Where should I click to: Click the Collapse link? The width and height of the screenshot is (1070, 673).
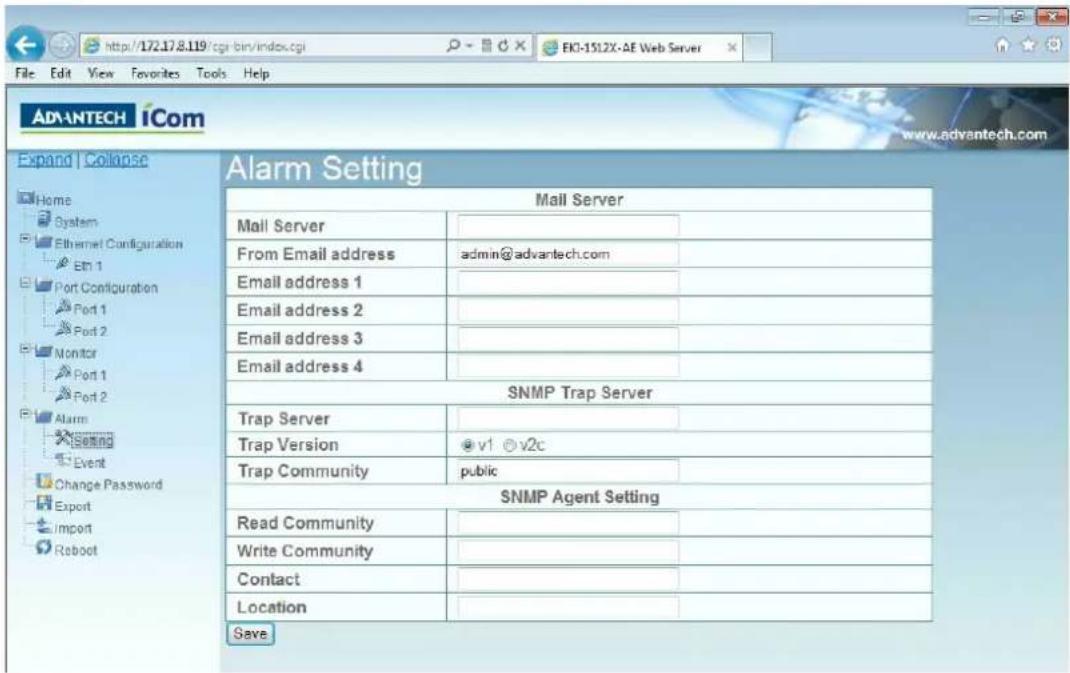tap(116, 160)
